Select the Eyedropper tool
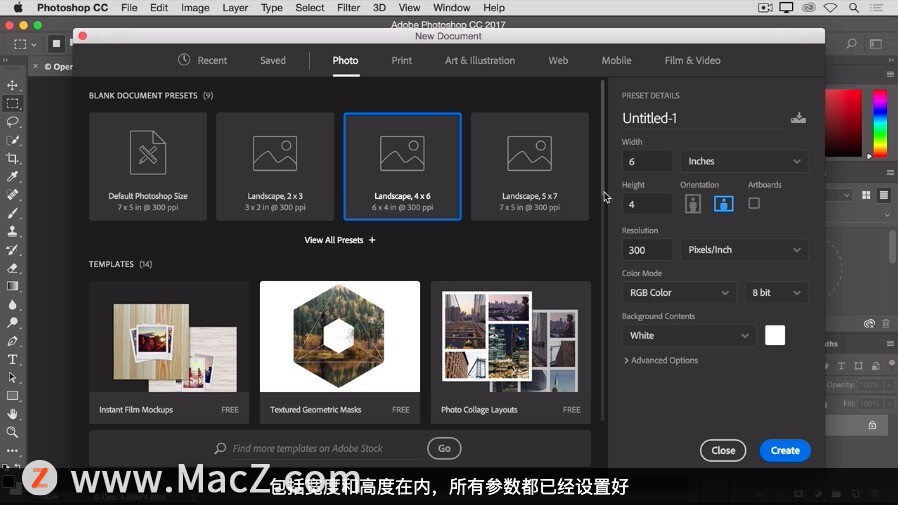 tap(12, 176)
